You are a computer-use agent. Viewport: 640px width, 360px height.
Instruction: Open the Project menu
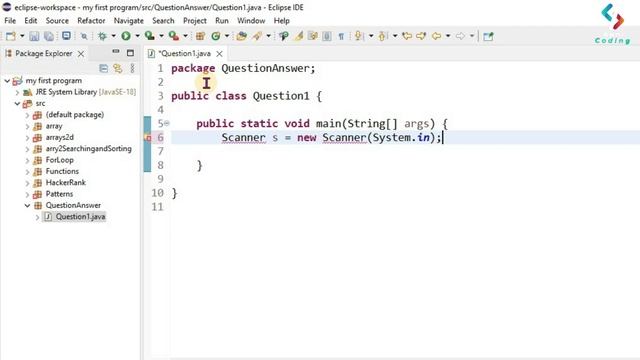click(x=195, y=20)
